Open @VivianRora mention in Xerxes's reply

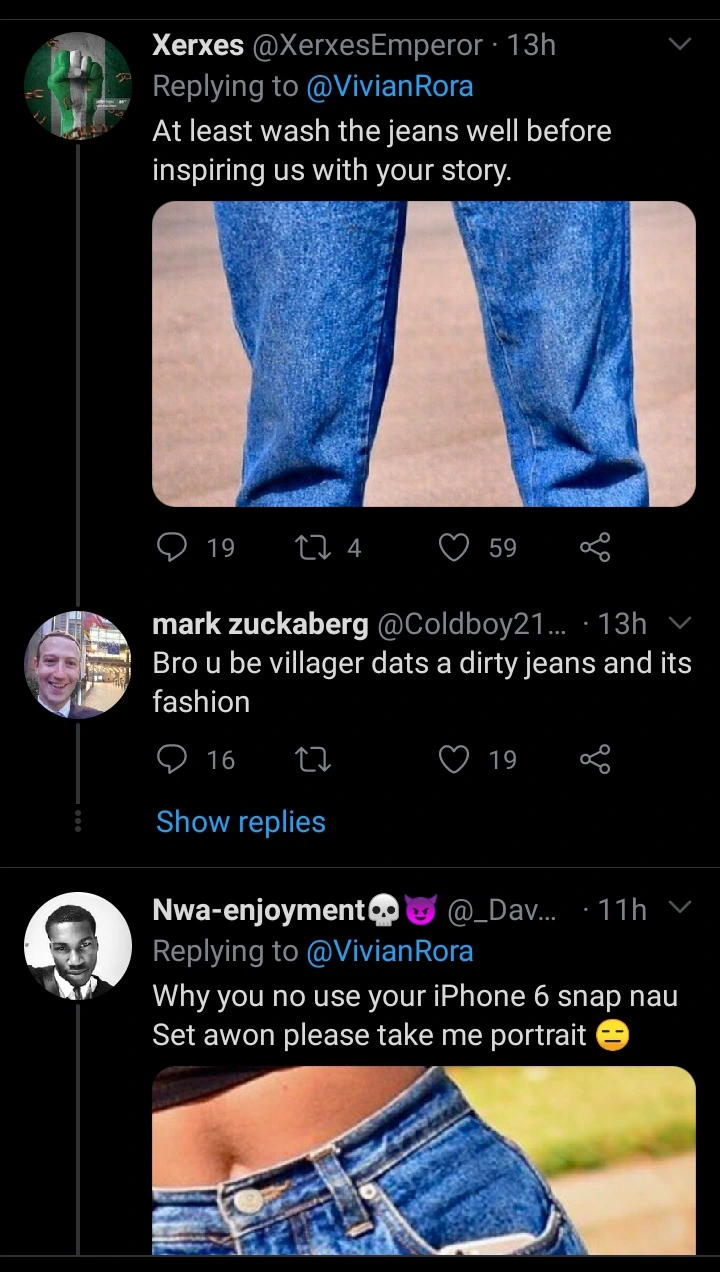tap(389, 87)
